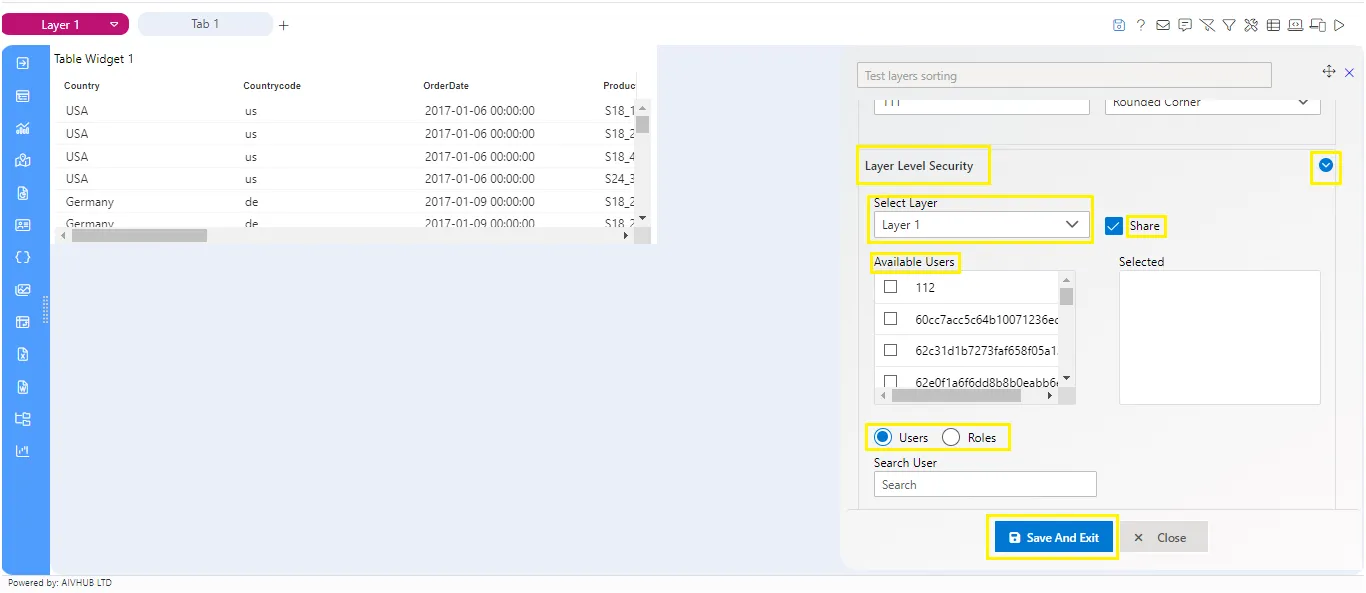
Task: Open the Select Layer dropdown
Action: (980, 225)
